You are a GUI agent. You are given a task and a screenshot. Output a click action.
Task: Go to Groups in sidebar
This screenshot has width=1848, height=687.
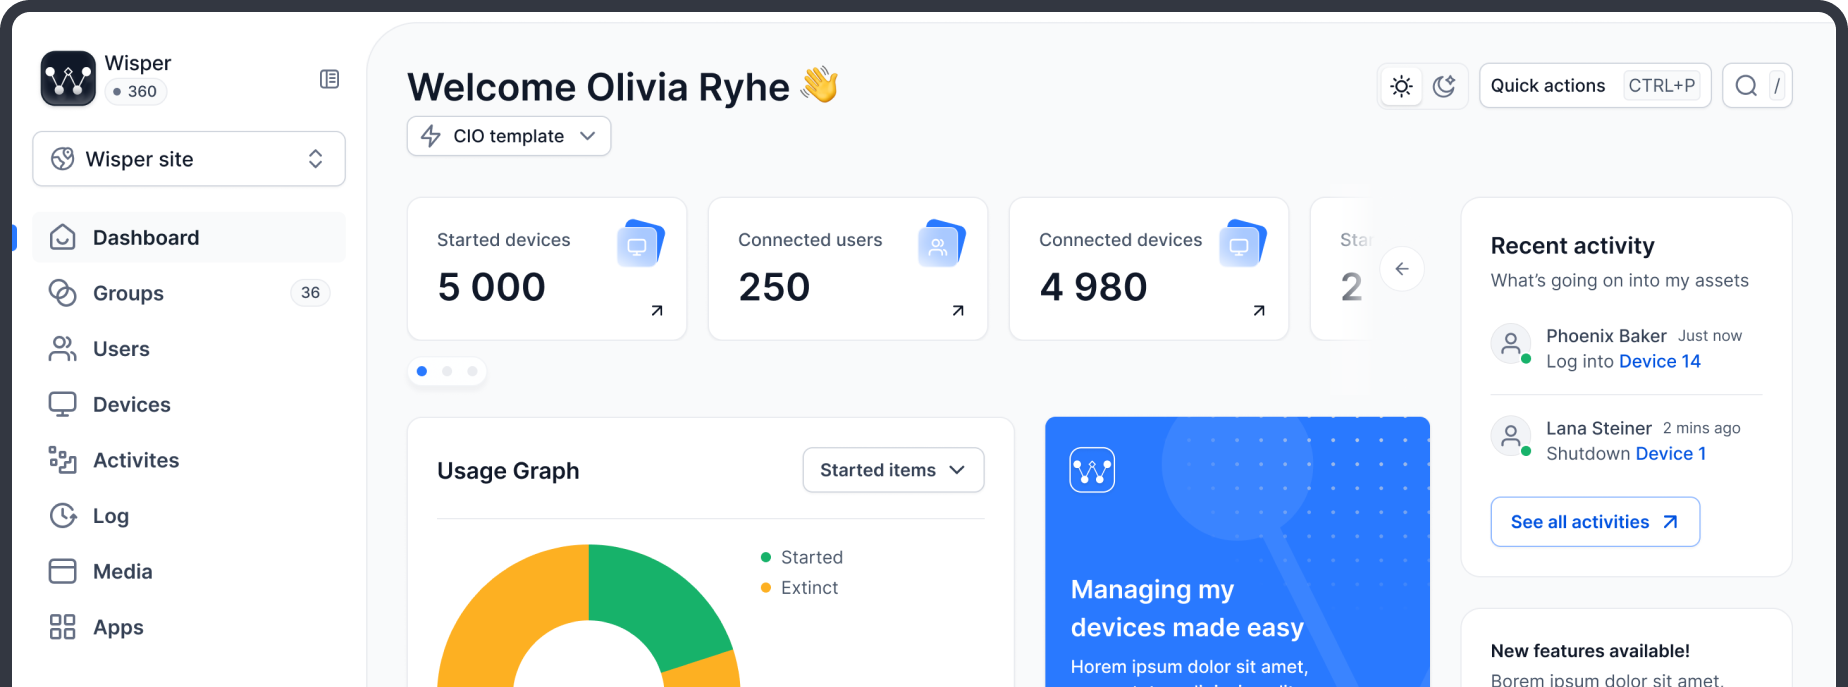[x=128, y=293]
